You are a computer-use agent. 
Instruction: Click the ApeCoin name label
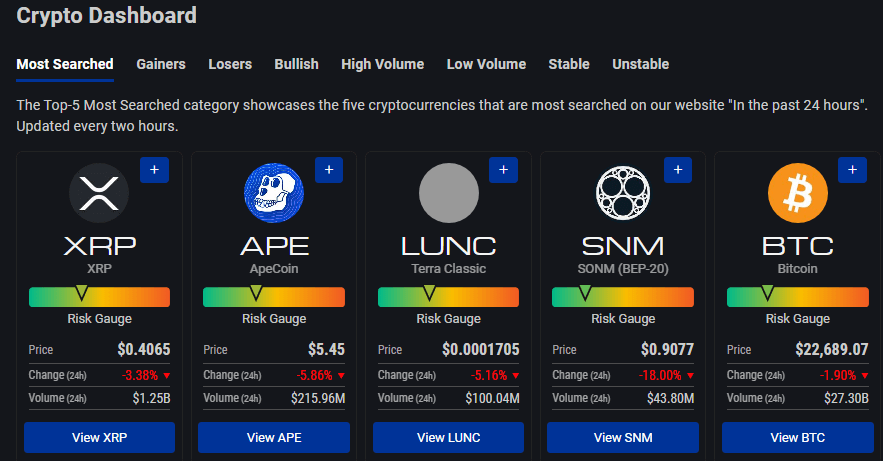(274, 269)
